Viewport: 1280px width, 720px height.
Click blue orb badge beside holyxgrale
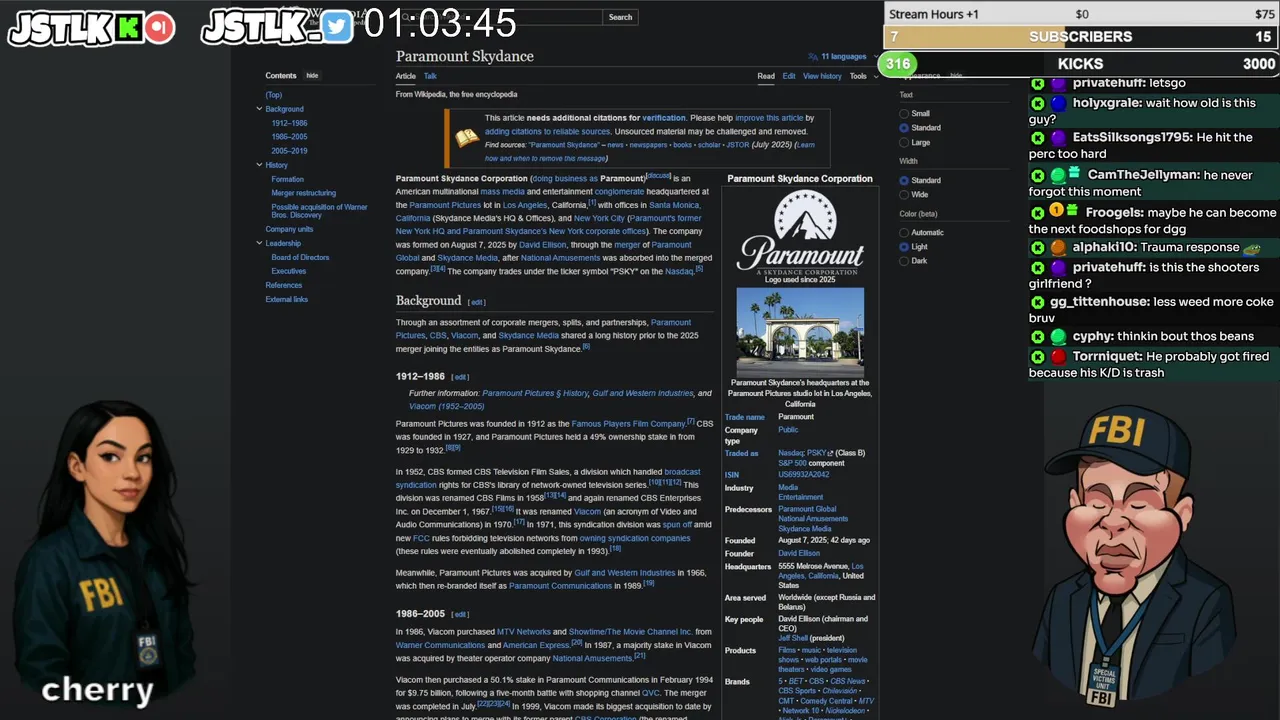click(x=1058, y=103)
